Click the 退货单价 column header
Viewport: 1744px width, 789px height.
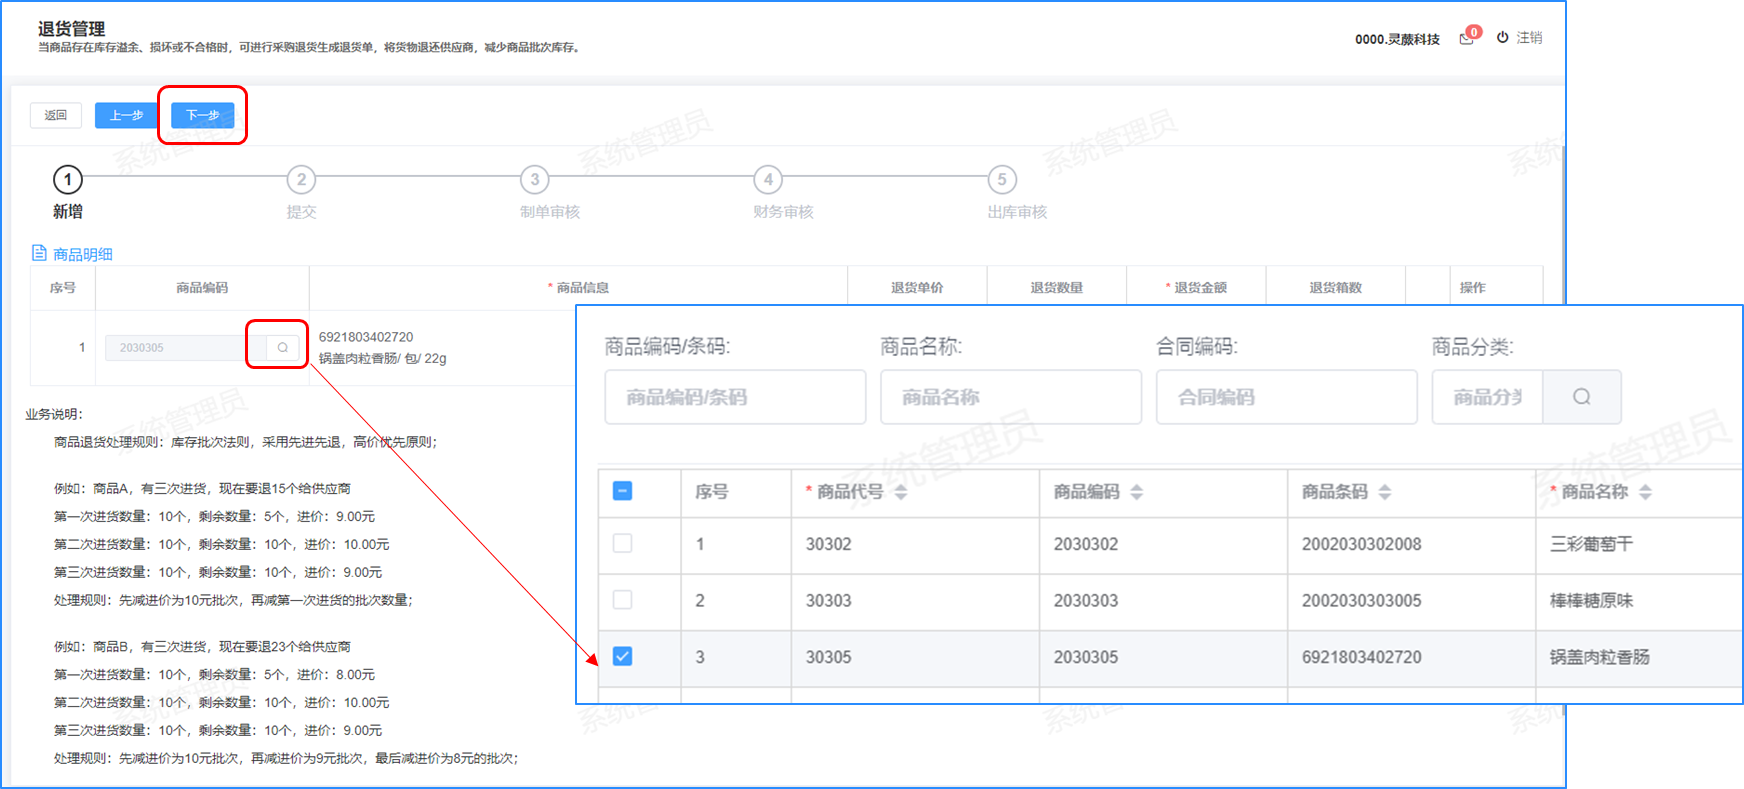pos(917,287)
